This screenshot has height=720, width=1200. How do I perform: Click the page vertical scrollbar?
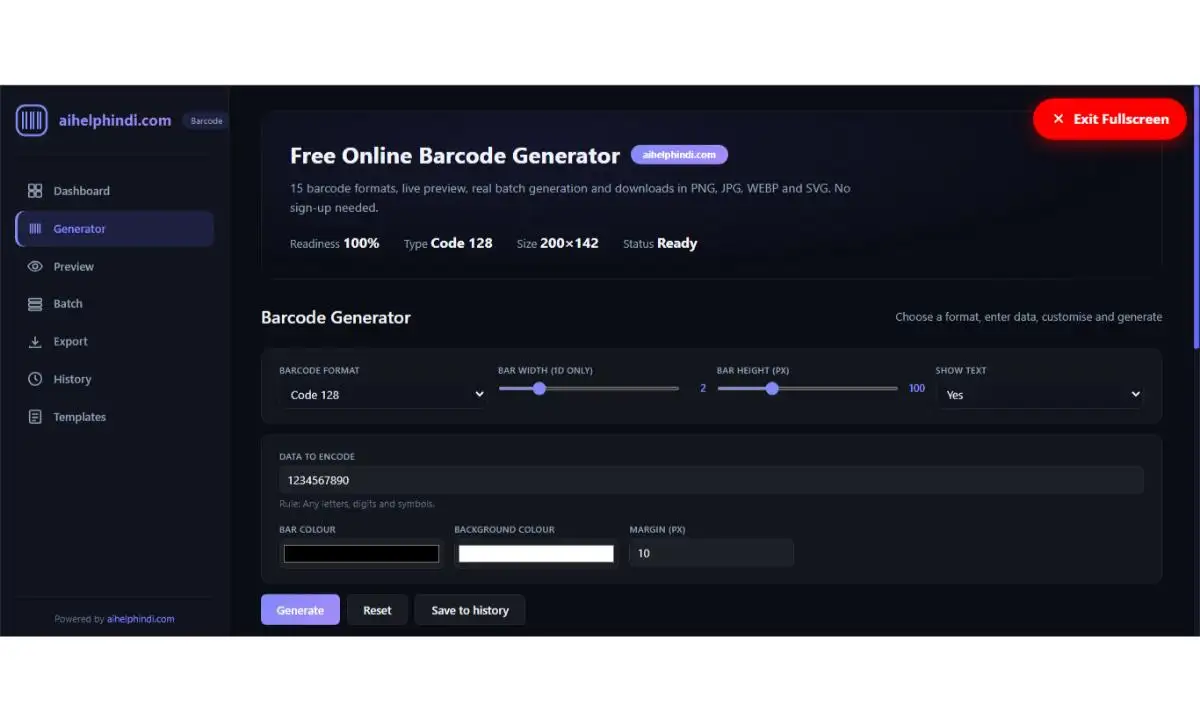coord(1196,217)
